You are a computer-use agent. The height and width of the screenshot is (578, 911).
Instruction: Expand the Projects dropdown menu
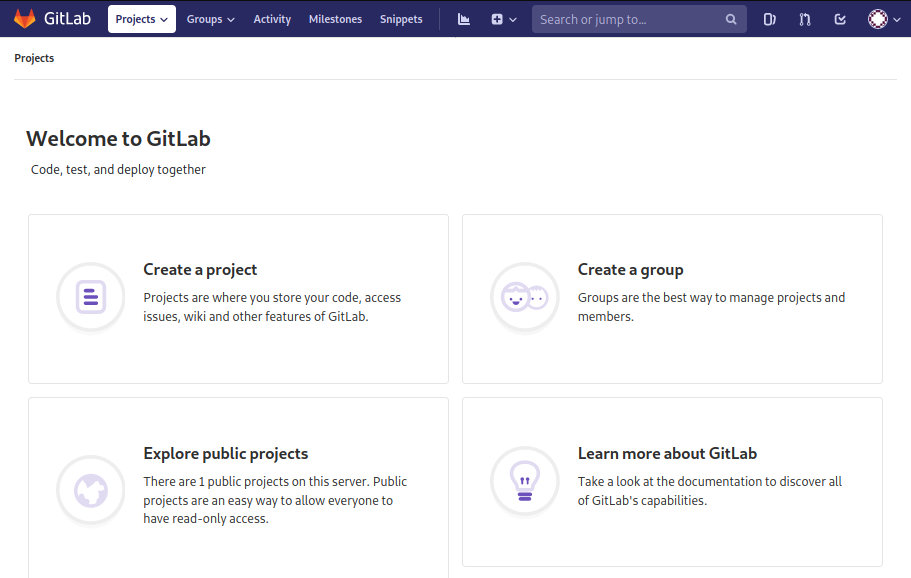[x=142, y=19]
